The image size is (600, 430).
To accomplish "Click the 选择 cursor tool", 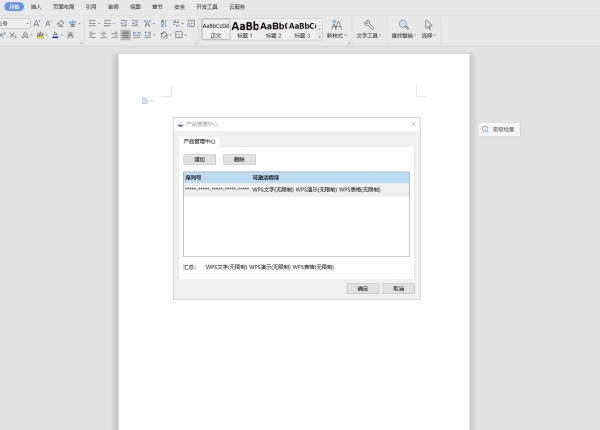I will (428, 28).
